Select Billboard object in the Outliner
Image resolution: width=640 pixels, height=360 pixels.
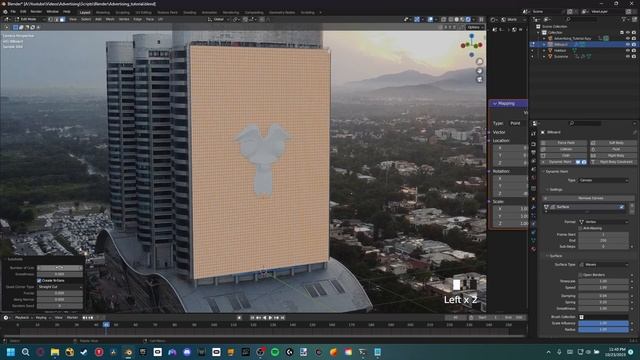(561, 44)
